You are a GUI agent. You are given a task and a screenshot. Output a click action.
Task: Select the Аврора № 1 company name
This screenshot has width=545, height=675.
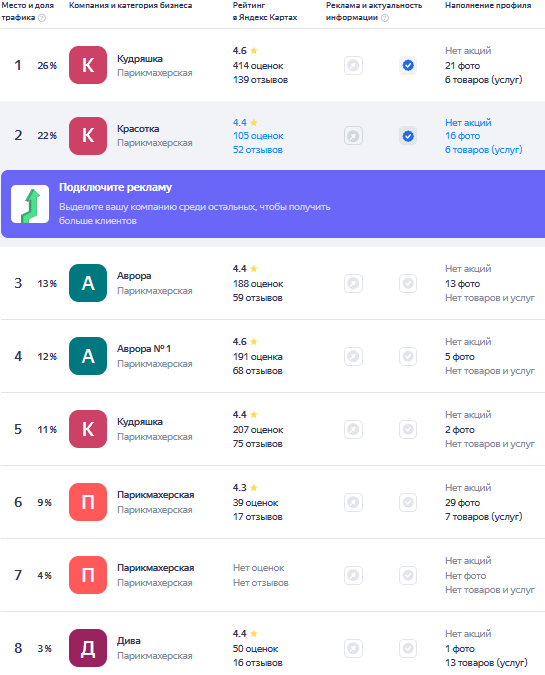tap(144, 349)
